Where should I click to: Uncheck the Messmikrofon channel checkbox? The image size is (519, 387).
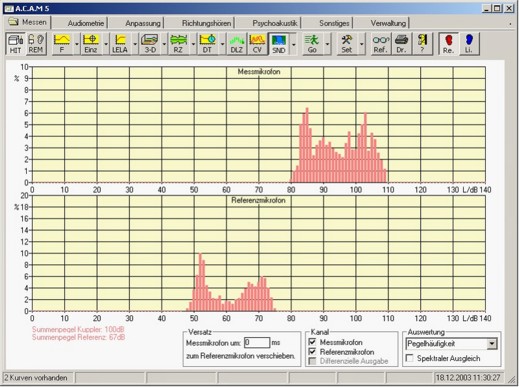[x=312, y=342]
